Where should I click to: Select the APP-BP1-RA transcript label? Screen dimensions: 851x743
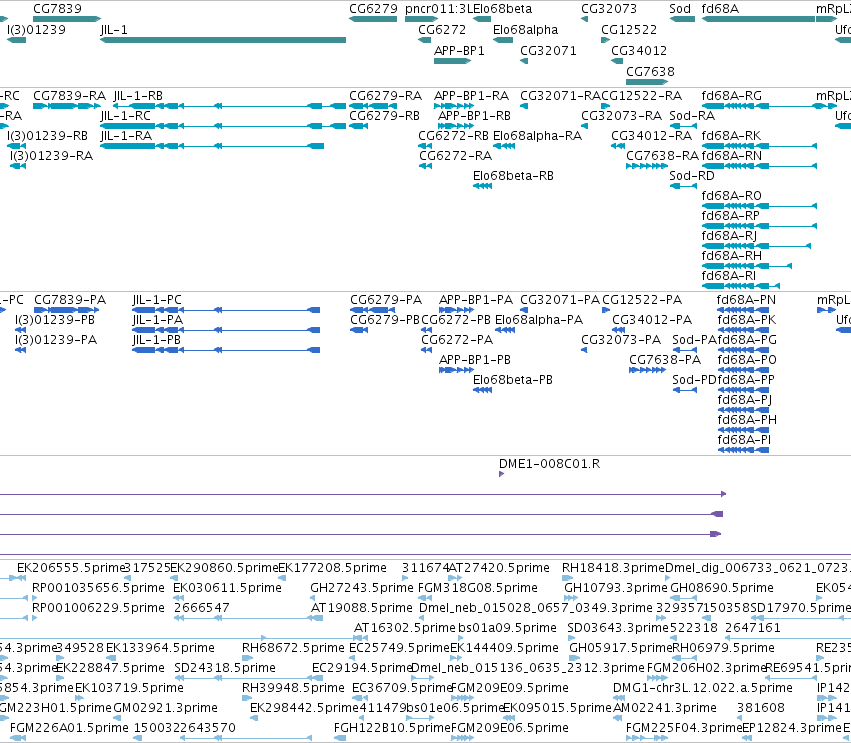471,96
